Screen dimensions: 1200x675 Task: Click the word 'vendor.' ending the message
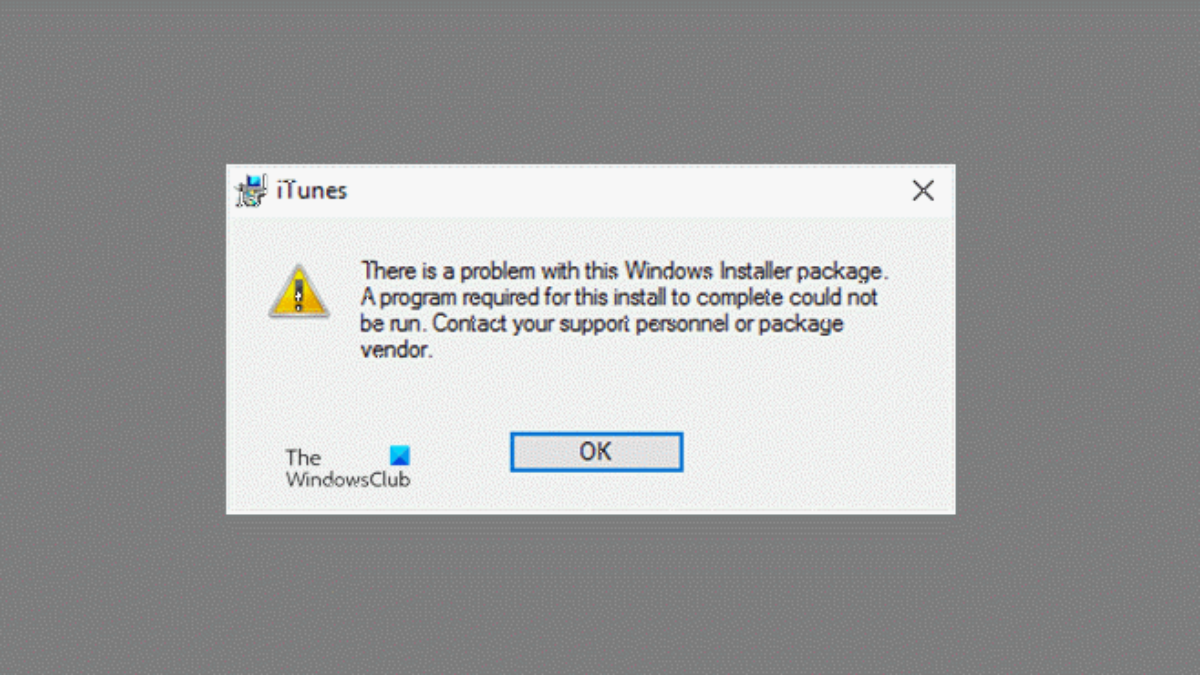click(x=396, y=351)
